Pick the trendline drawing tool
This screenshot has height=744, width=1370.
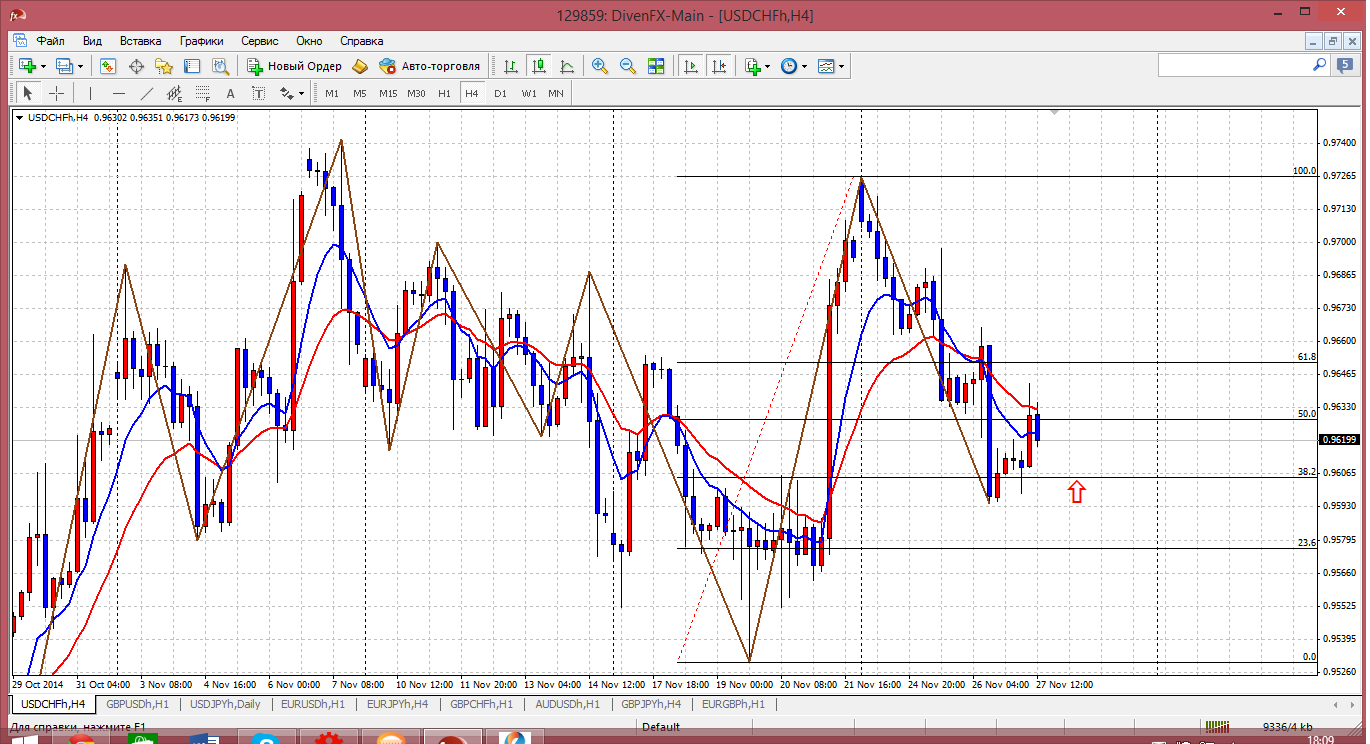click(147, 93)
